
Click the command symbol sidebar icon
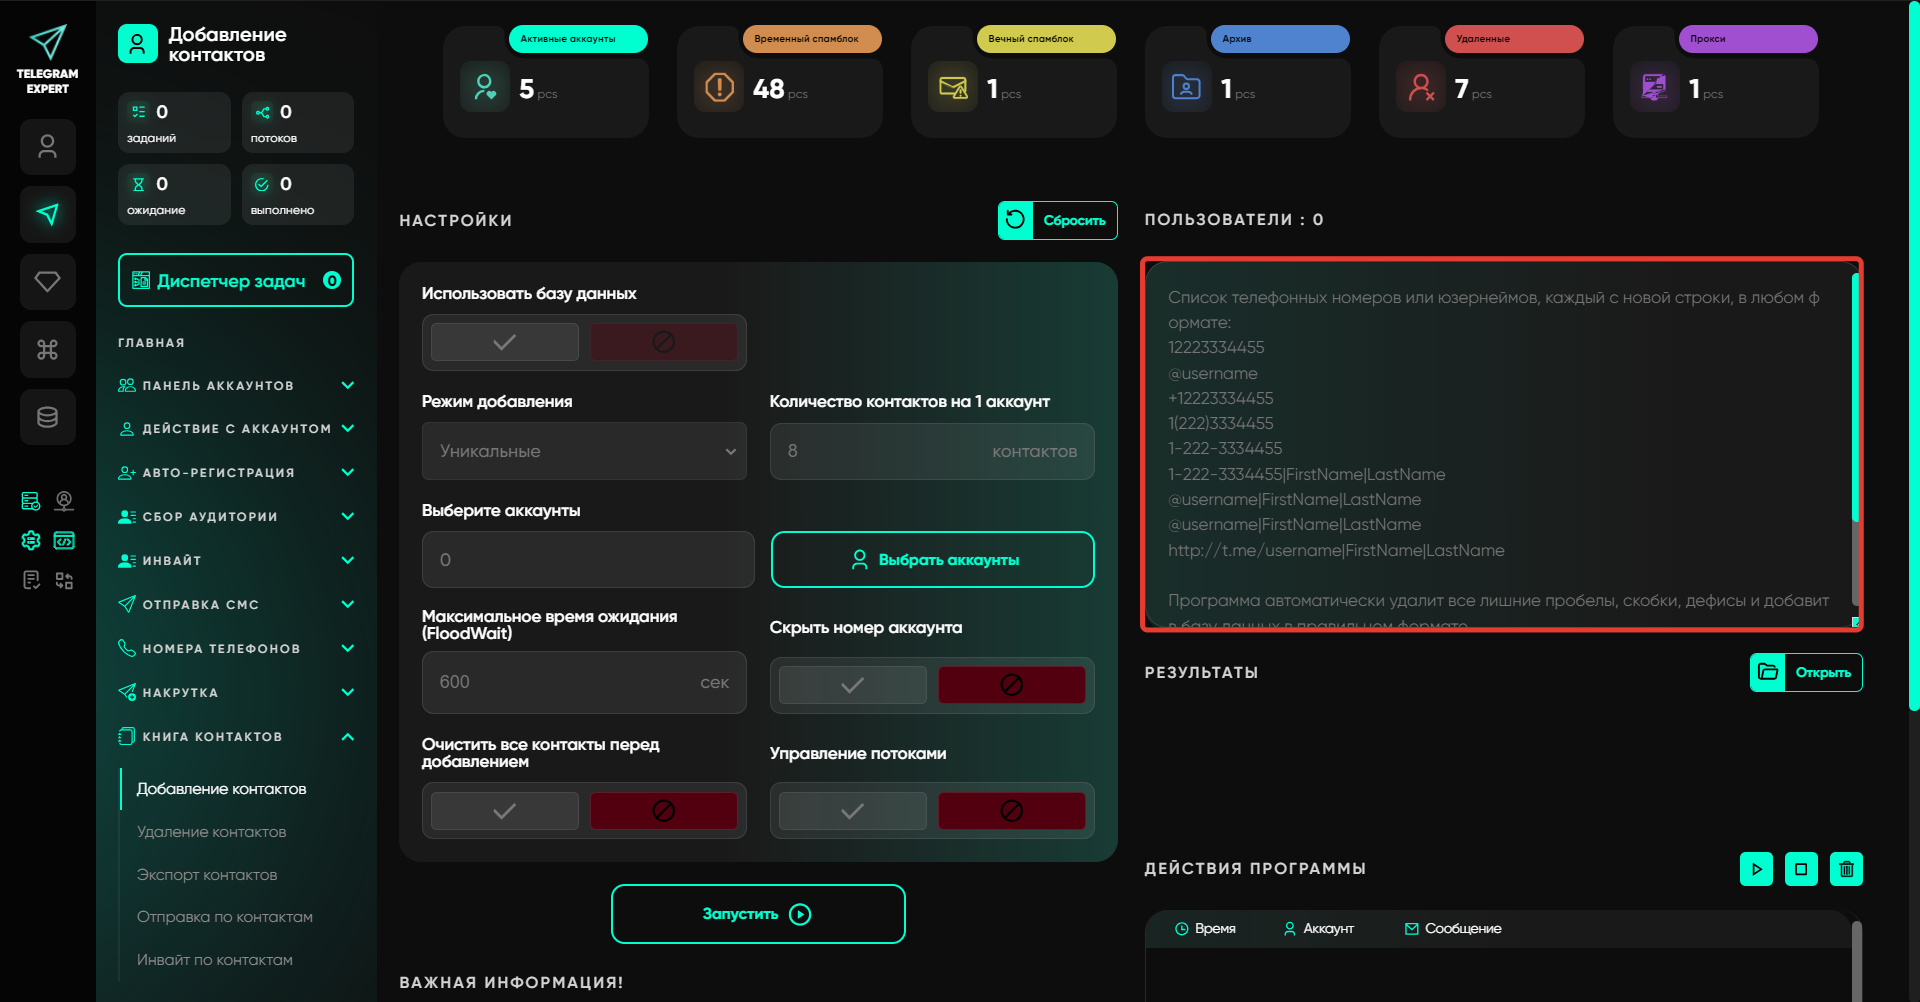[x=47, y=349]
